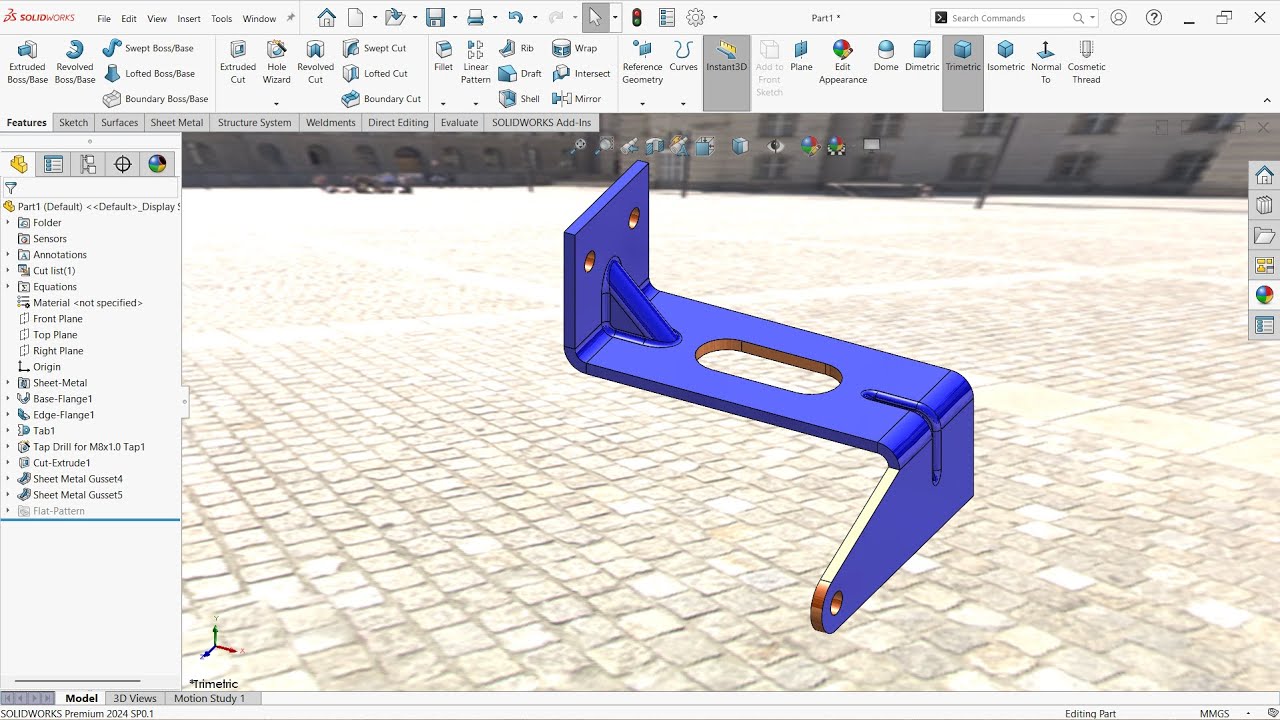
Task: Select the Revolved Boss/Base tool
Action: pyautogui.click(x=74, y=62)
